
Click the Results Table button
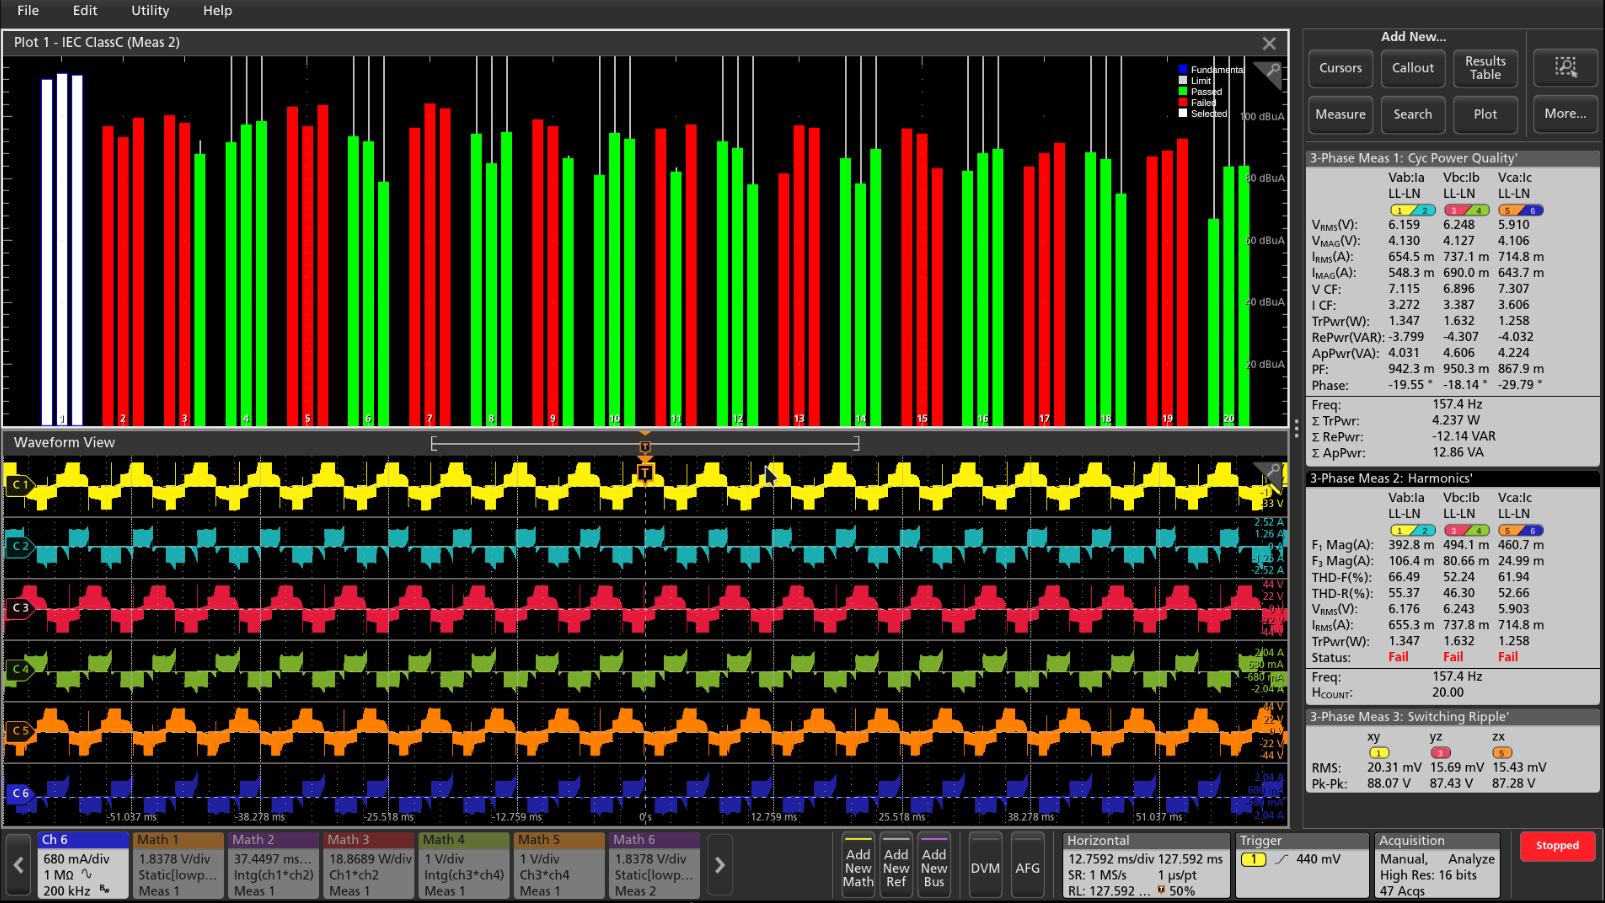[x=1485, y=68]
